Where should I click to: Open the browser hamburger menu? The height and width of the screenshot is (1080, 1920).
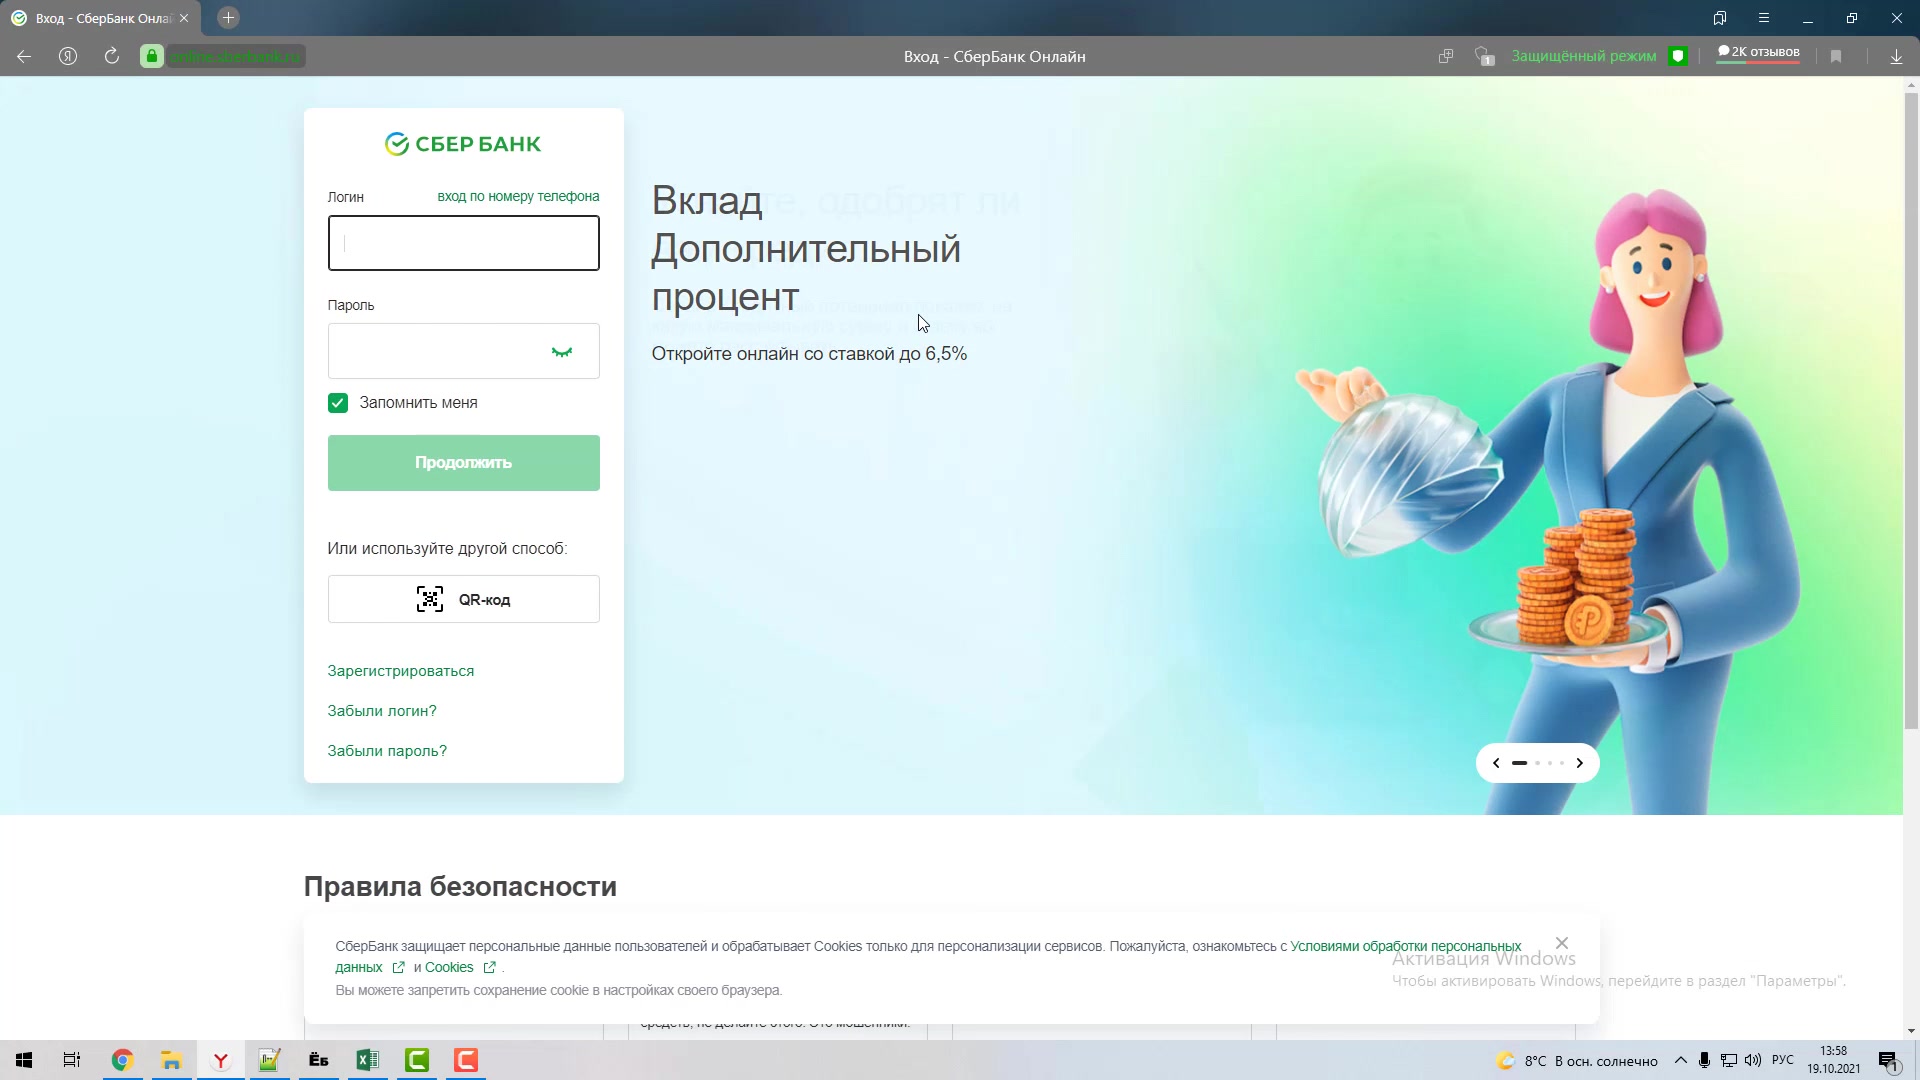(1764, 18)
